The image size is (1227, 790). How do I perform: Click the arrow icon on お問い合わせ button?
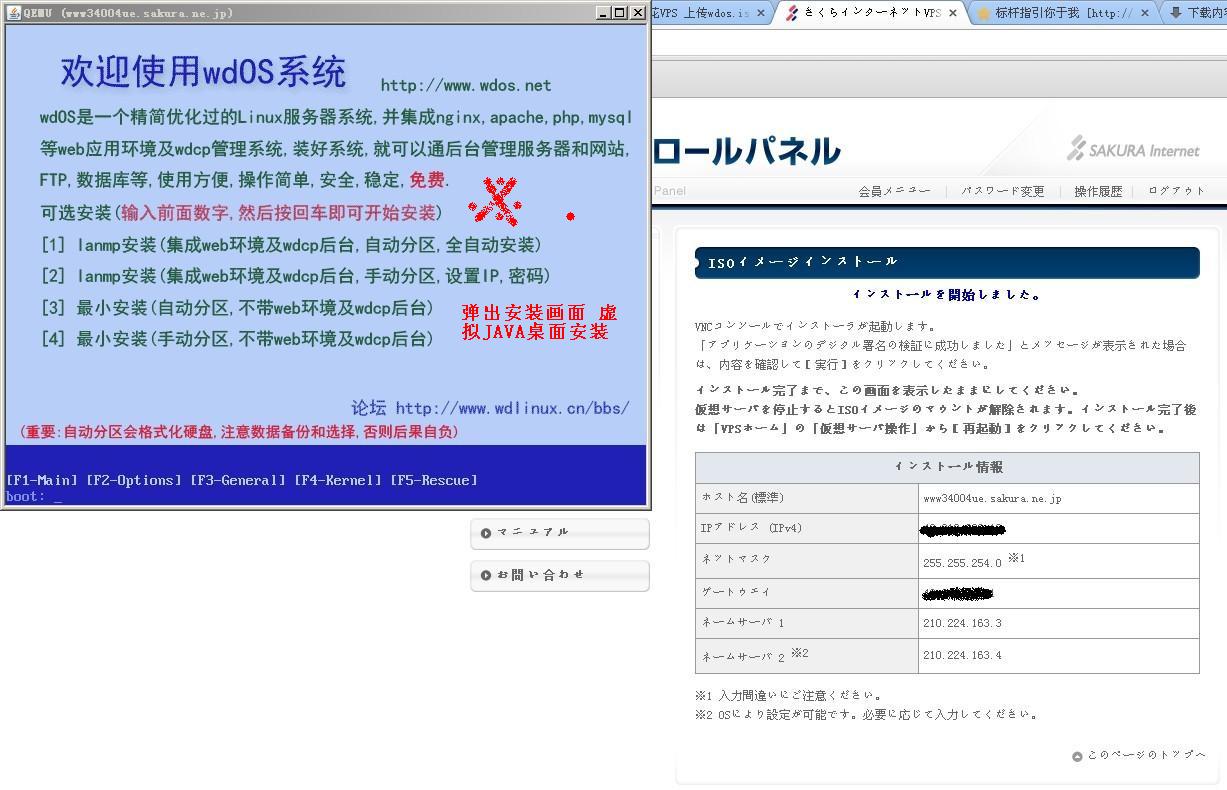[486, 576]
